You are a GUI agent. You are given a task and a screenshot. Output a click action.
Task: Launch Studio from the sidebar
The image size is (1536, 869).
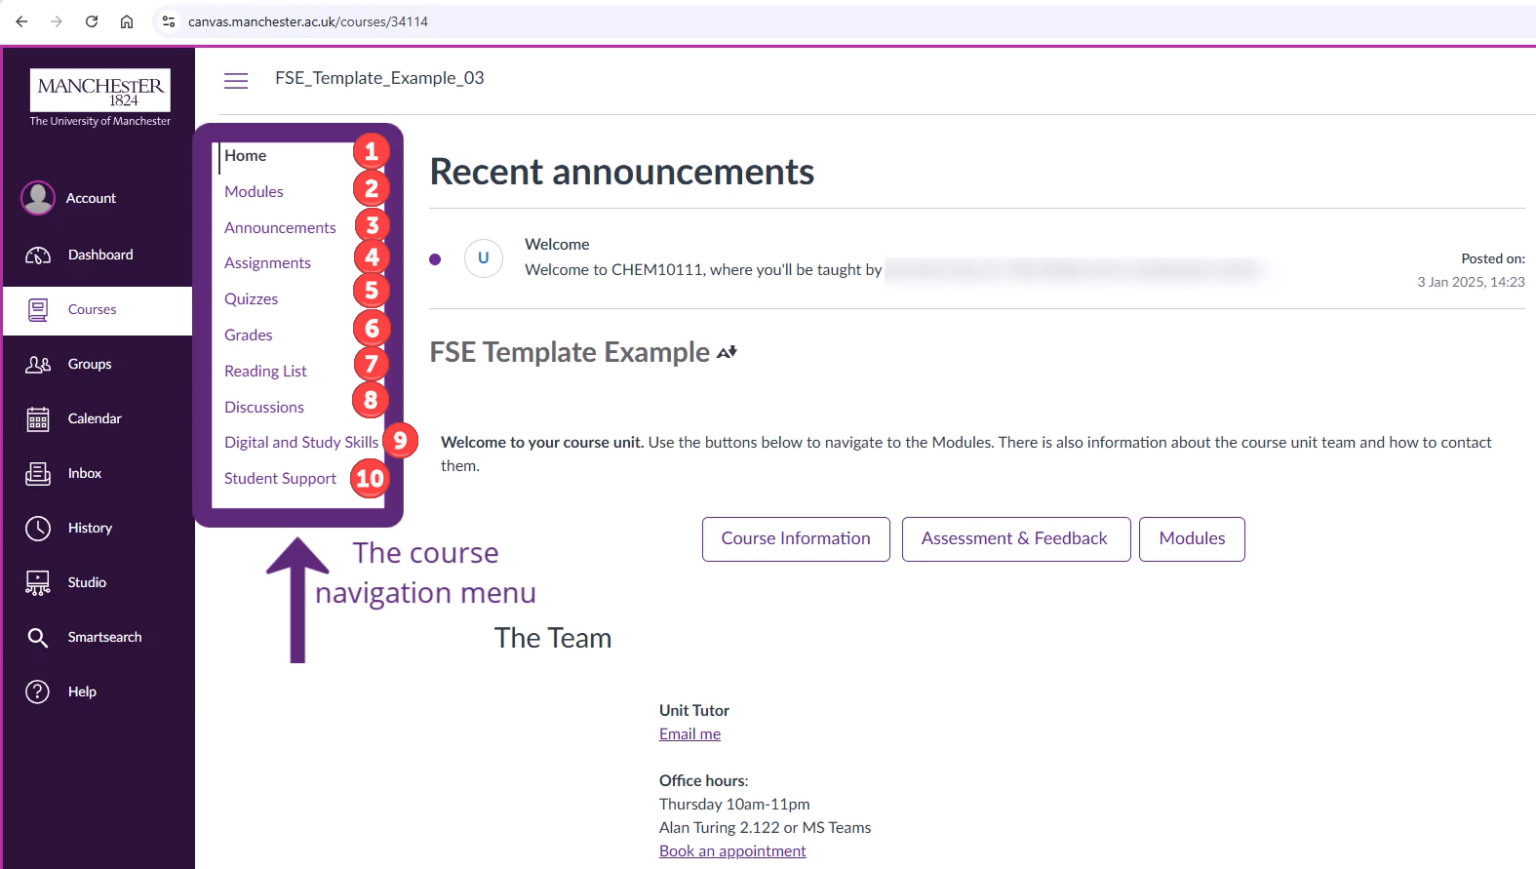click(37, 582)
